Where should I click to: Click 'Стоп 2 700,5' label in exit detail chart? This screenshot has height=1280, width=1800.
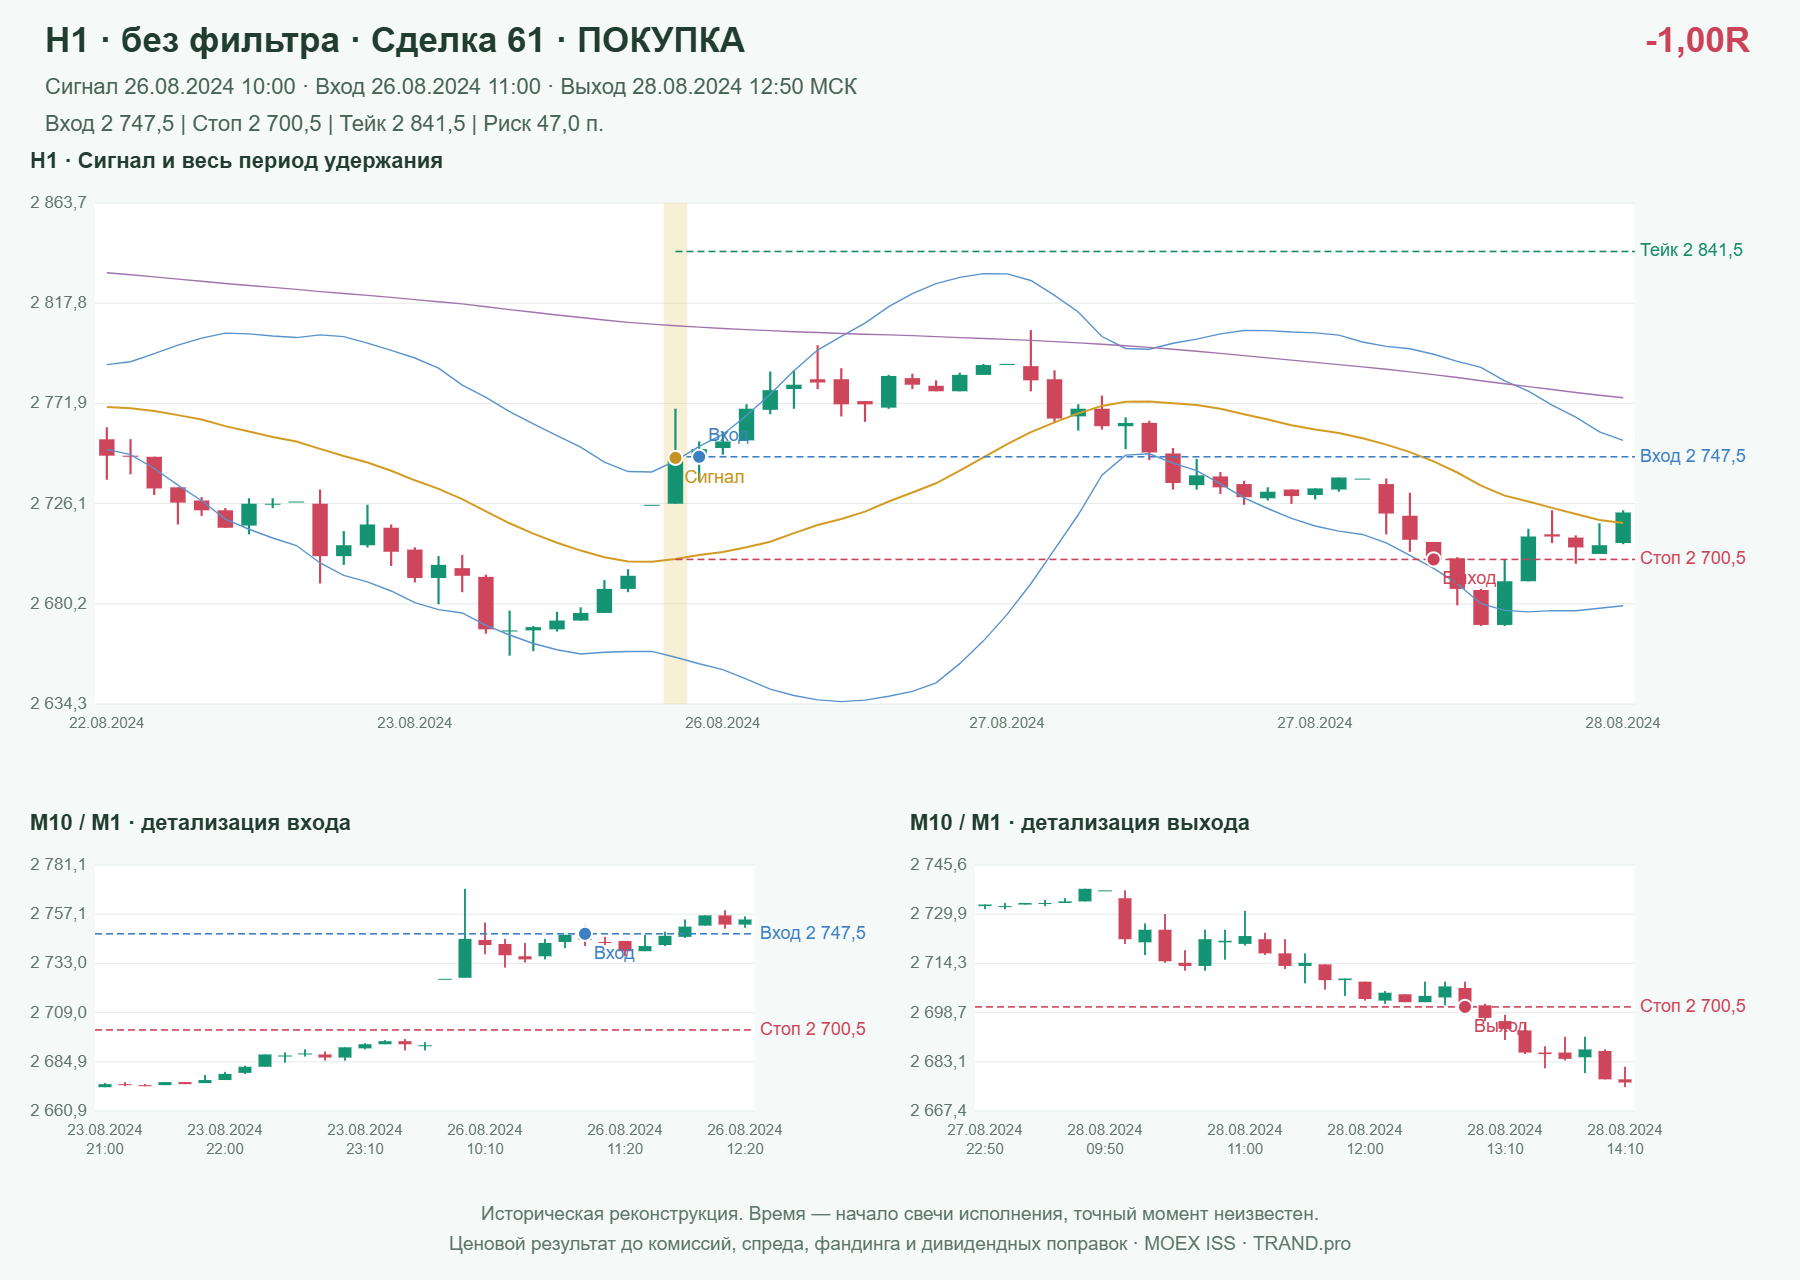[1692, 1006]
